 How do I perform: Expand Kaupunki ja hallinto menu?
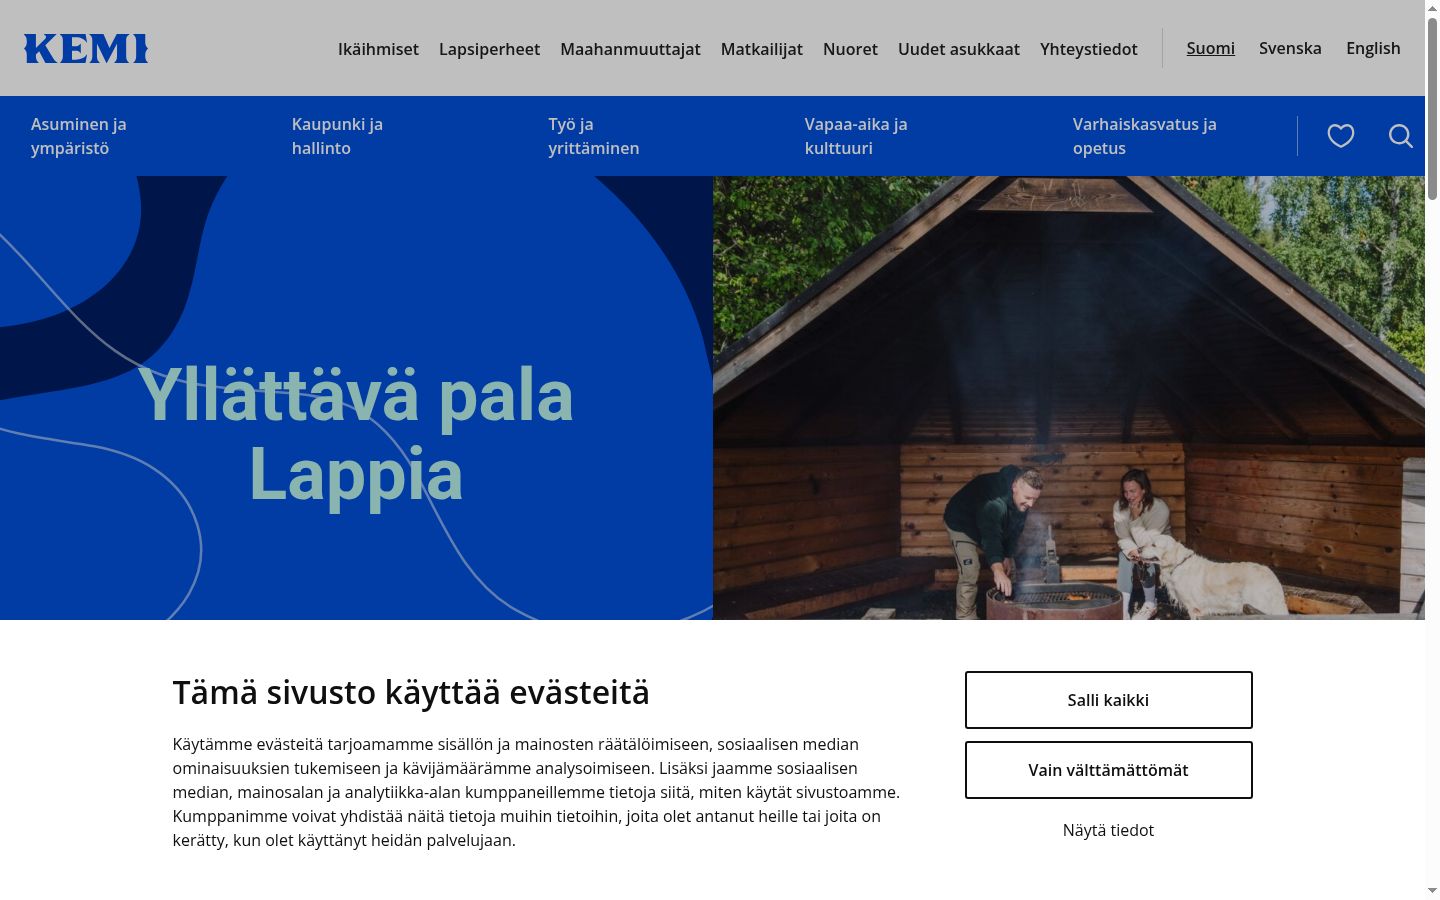click(337, 136)
